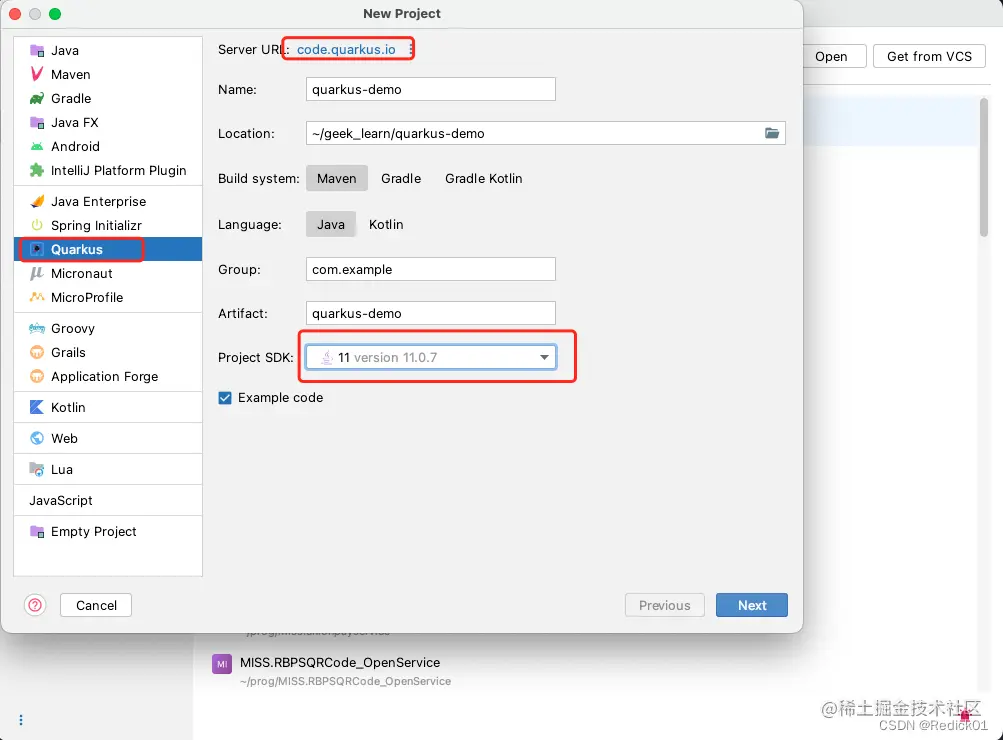Click the Groovy icon
The image size is (1003, 740).
(37, 328)
